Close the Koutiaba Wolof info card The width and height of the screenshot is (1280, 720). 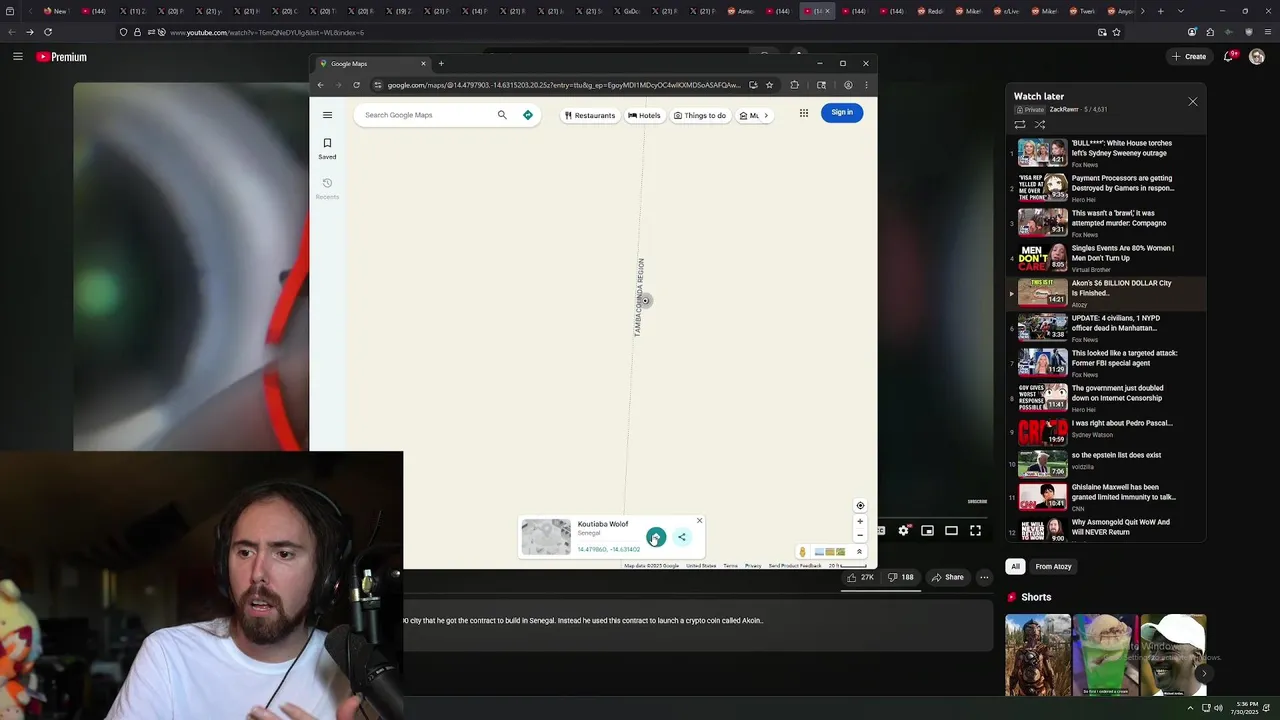pos(699,521)
